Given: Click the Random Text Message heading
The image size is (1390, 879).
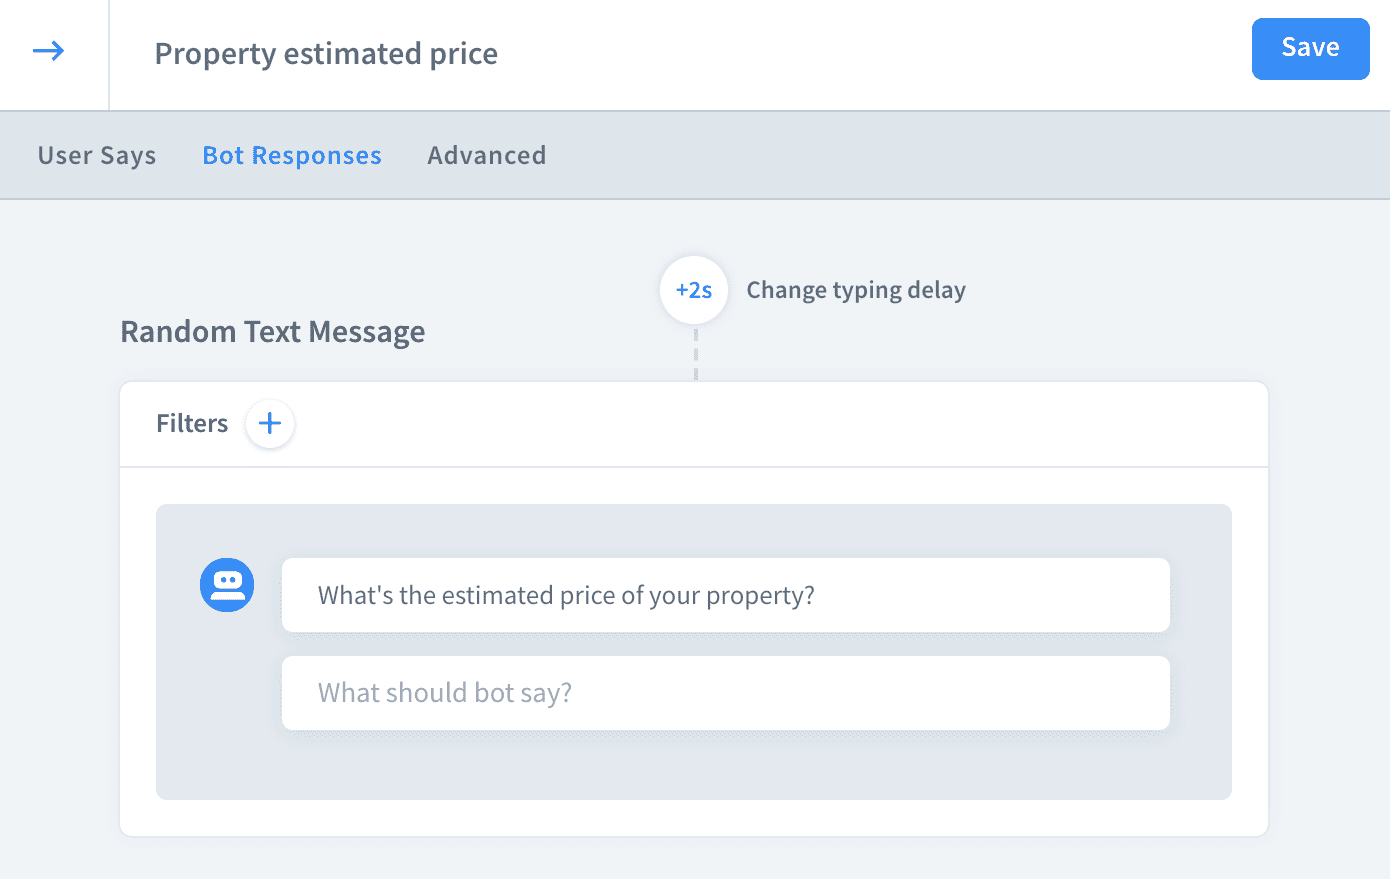Looking at the screenshot, I should 273,332.
